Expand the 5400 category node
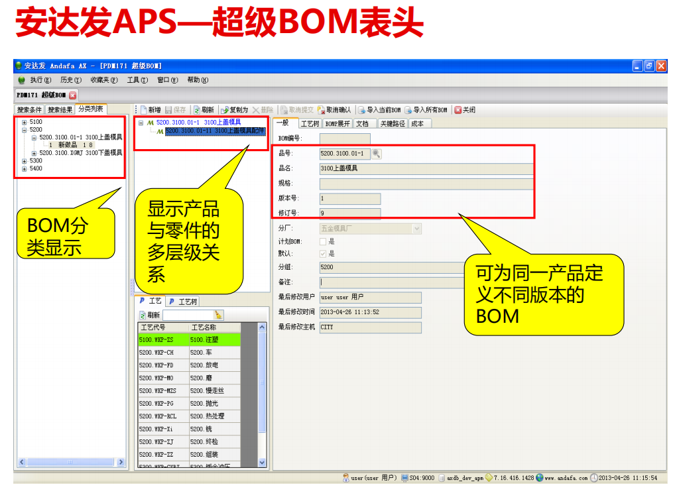The width and height of the screenshot is (673, 493). coord(24,169)
